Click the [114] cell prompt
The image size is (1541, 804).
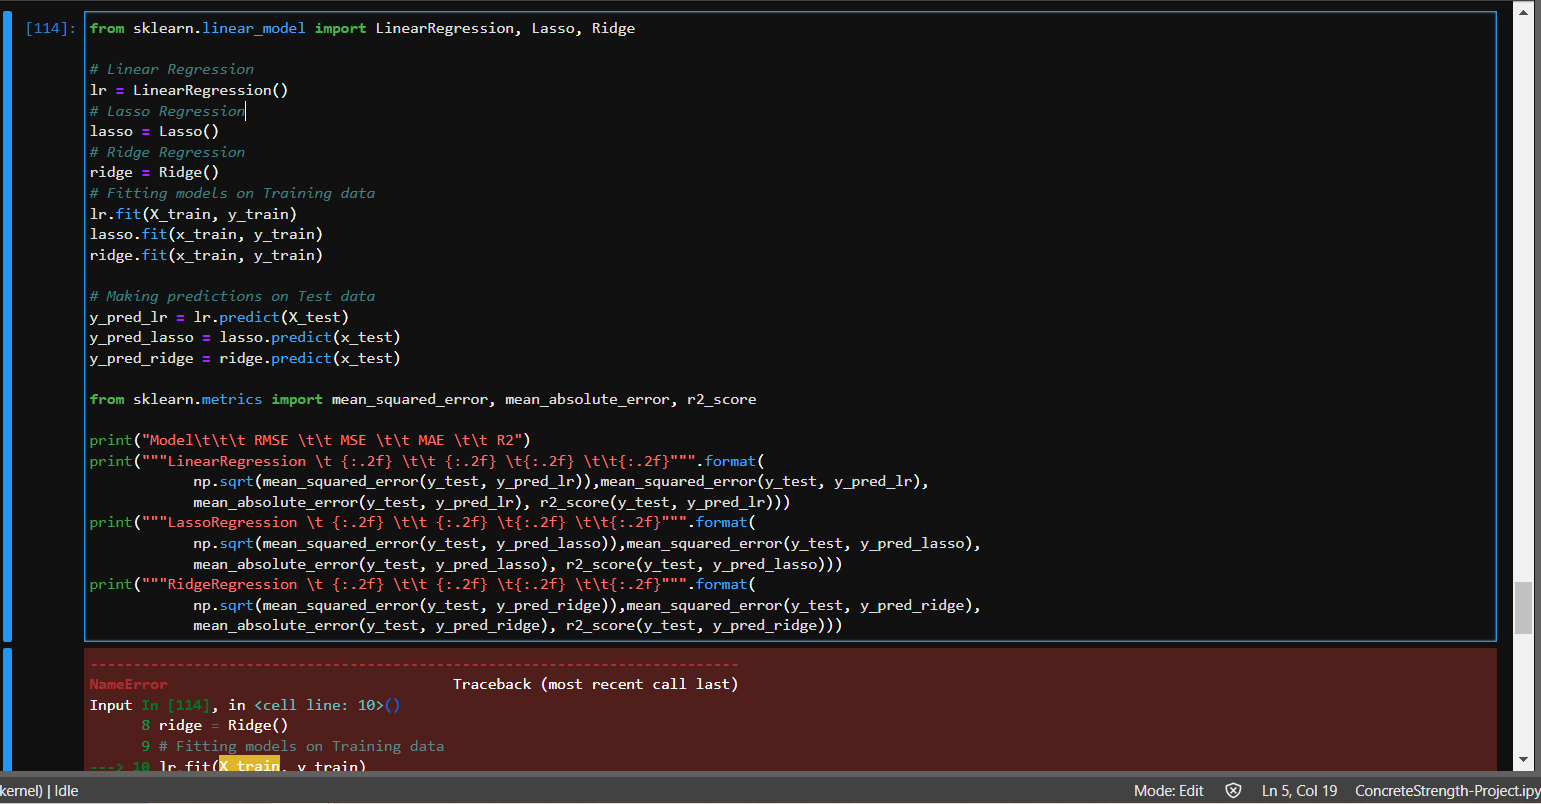[51, 28]
